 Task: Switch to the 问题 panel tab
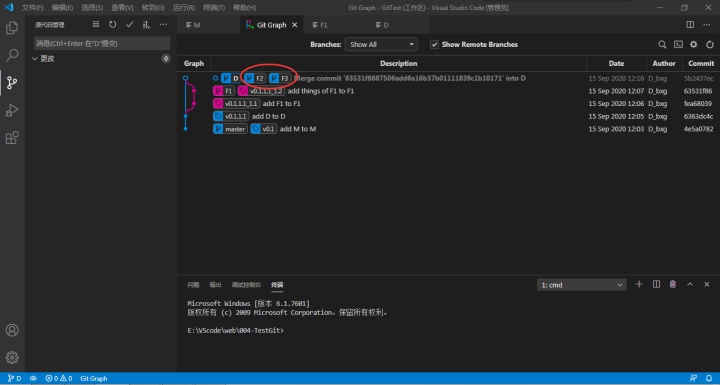(x=193, y=285)
